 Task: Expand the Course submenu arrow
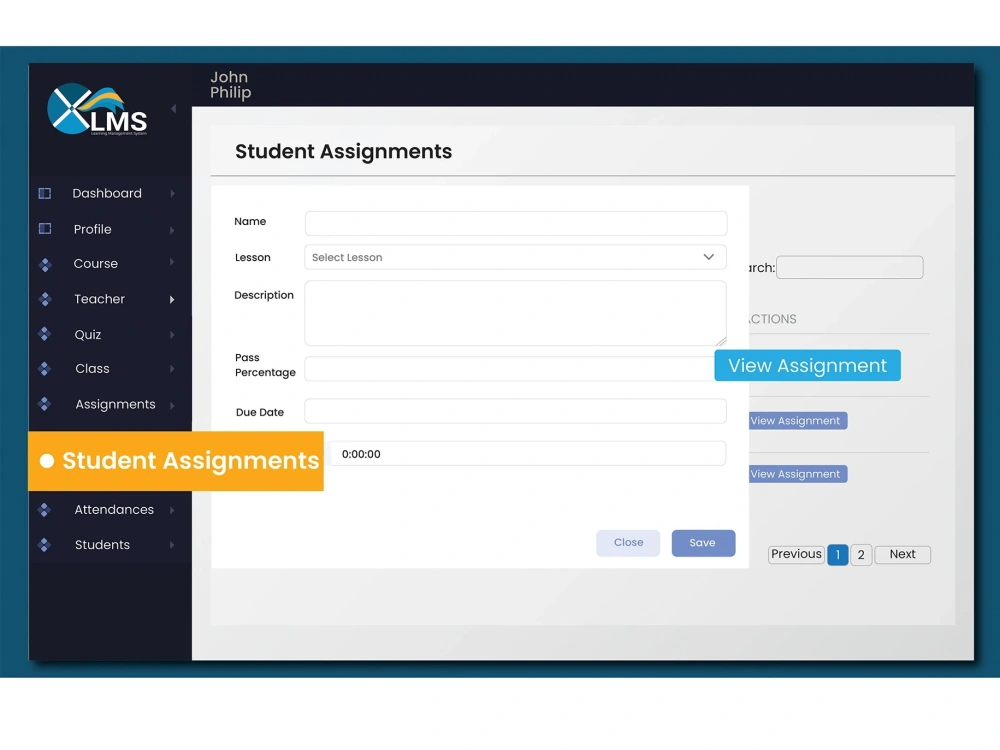172,263
